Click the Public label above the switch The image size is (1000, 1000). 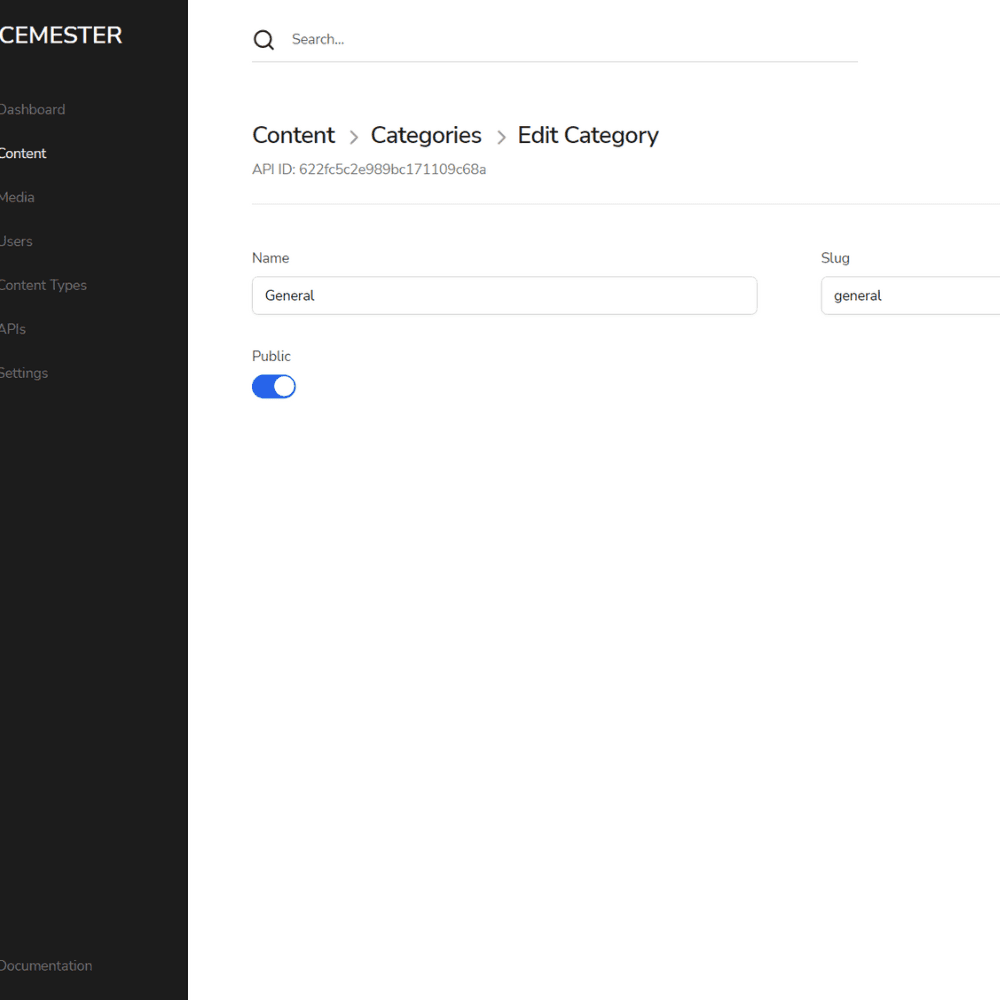coord(271,357)
